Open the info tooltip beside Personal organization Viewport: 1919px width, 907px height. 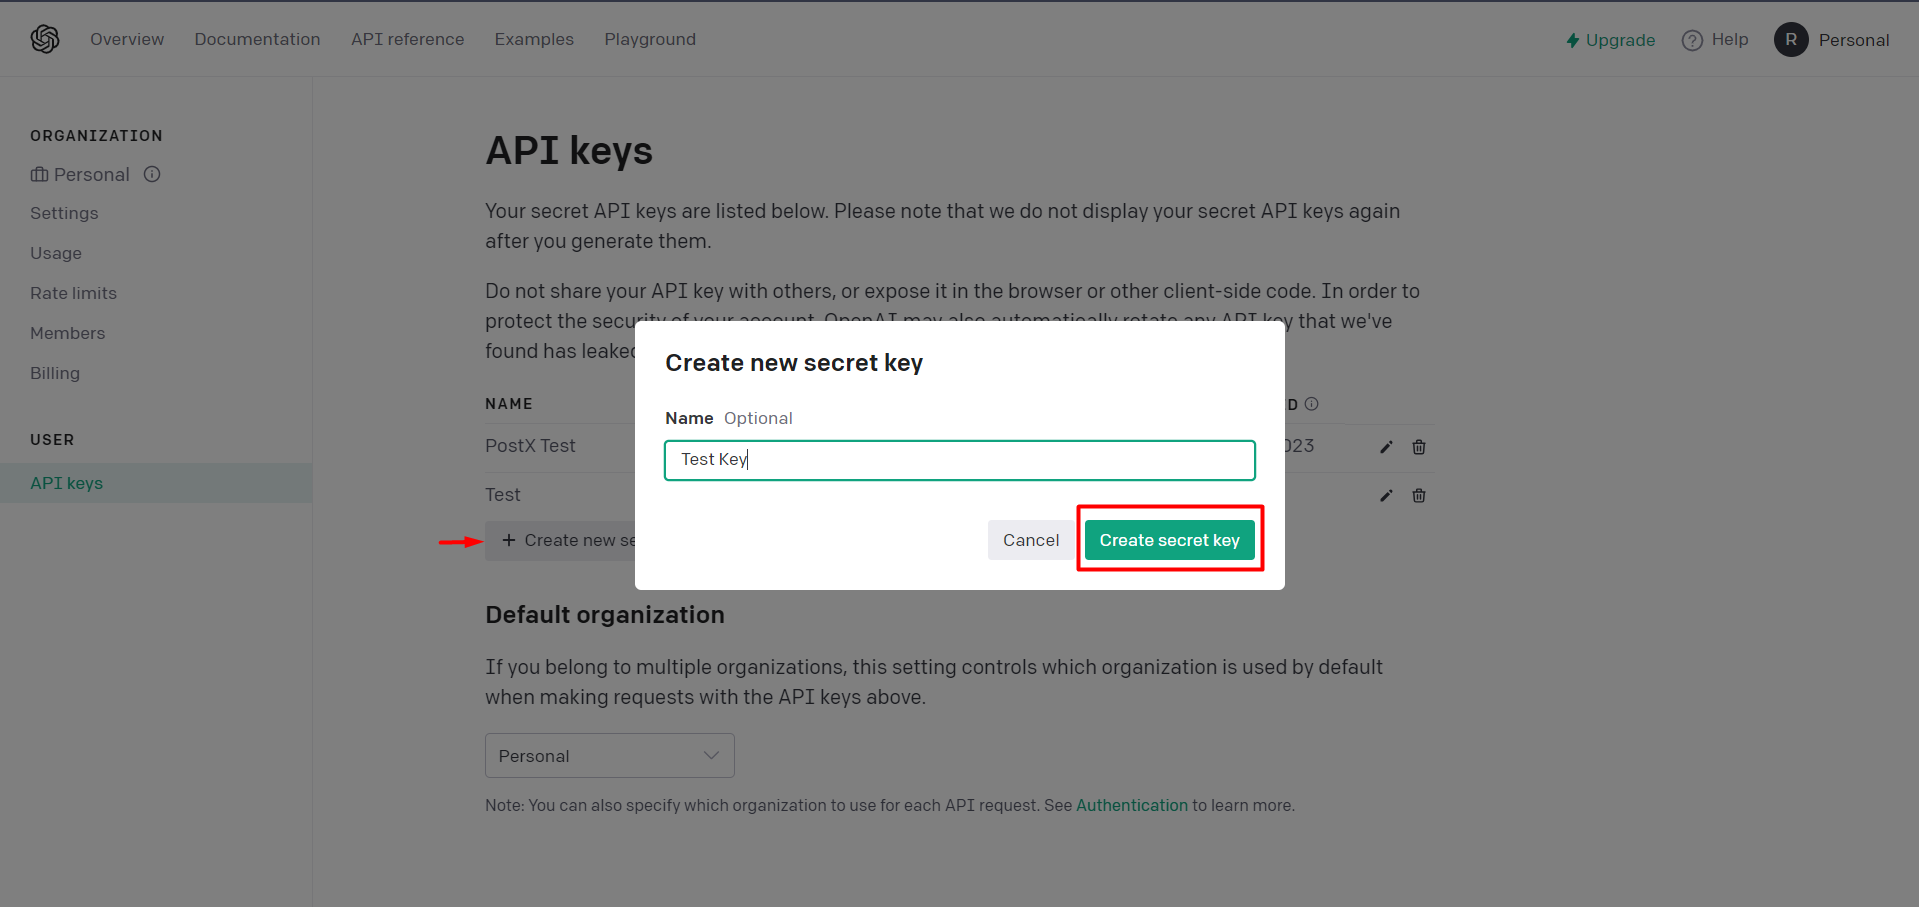click(x=152, y=174)
